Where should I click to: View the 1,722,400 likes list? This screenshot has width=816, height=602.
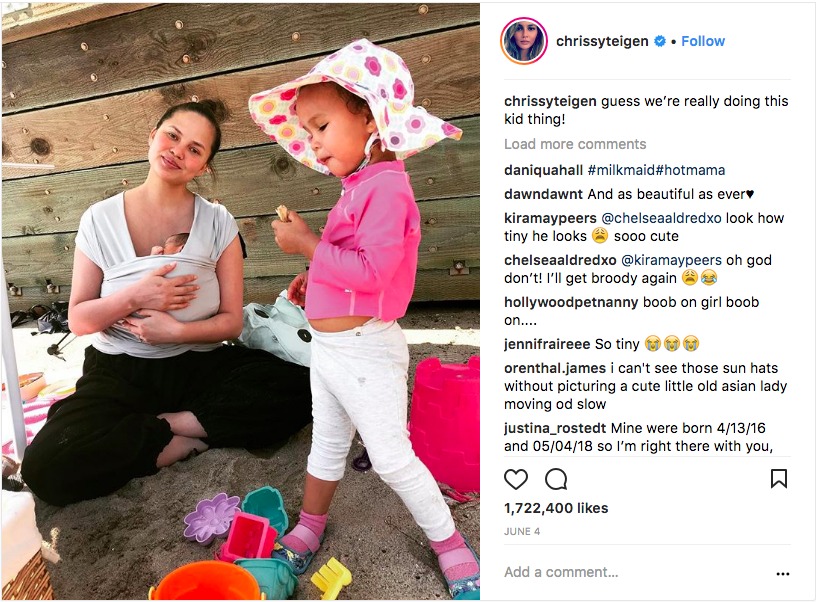556,508
